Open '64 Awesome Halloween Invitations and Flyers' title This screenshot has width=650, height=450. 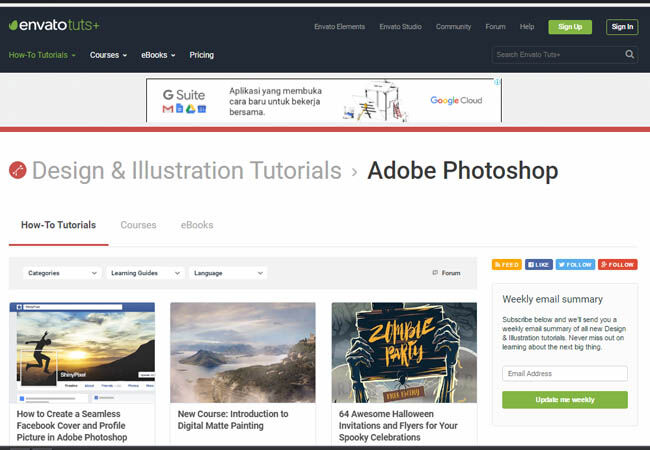click(x=398, y=426)
